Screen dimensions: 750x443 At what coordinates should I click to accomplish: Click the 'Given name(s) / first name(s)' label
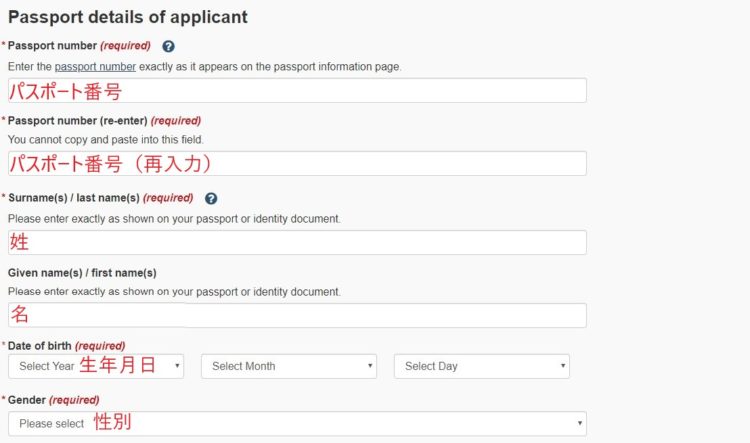point(82,272)
